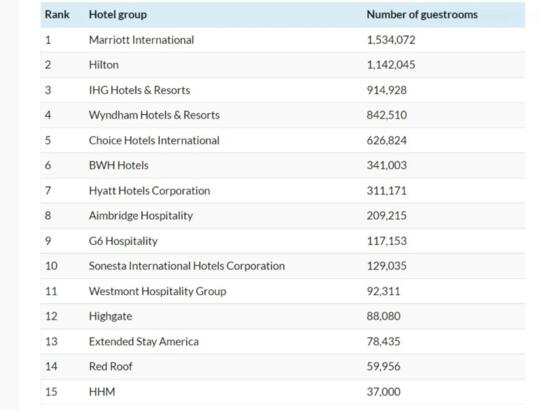Select Aimbridge Hospitality cell
This screenshot has height=410, width=540.
[141, 215]
